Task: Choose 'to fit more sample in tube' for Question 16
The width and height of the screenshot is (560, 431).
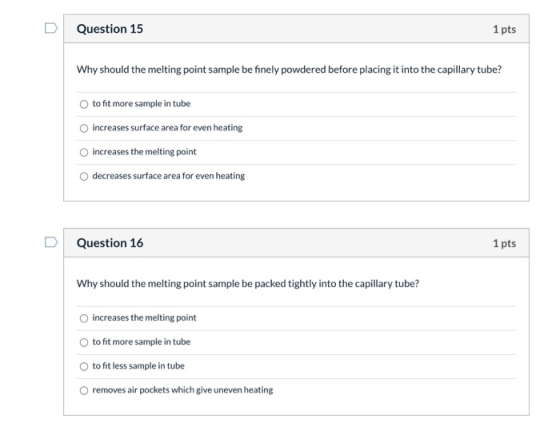Action: click(x=84, y=342)
